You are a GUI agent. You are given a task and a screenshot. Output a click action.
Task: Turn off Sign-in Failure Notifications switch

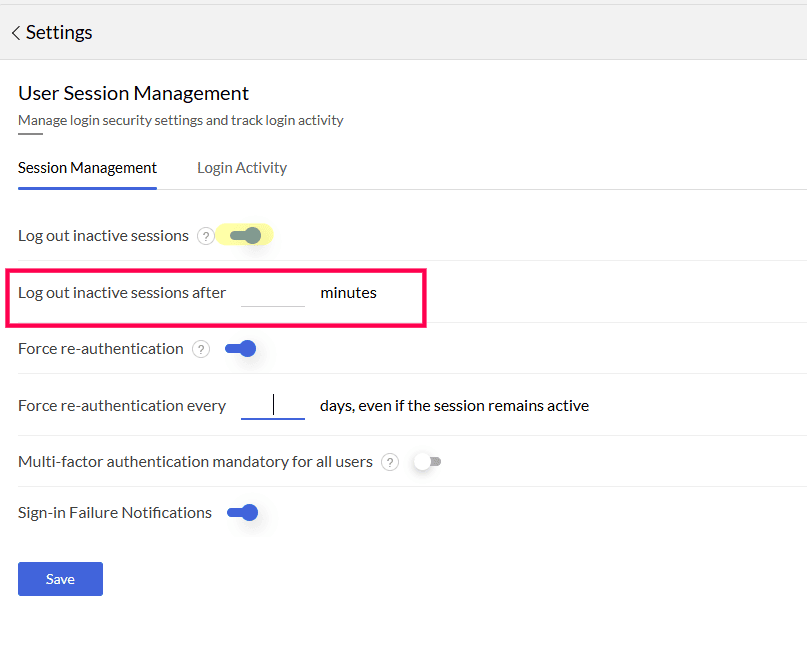click(242, 513)
